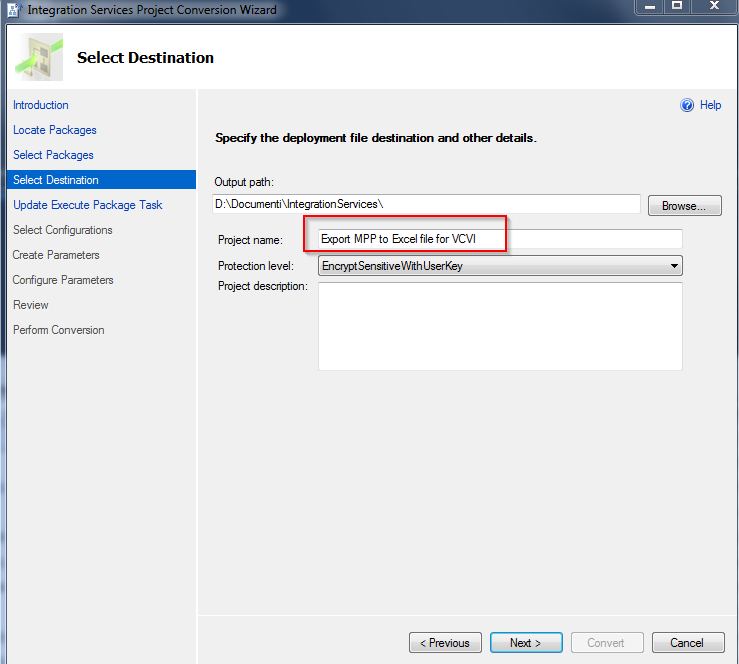Expand the Protection level dropdown
739x664 pixels.
(x=675, y=266)
